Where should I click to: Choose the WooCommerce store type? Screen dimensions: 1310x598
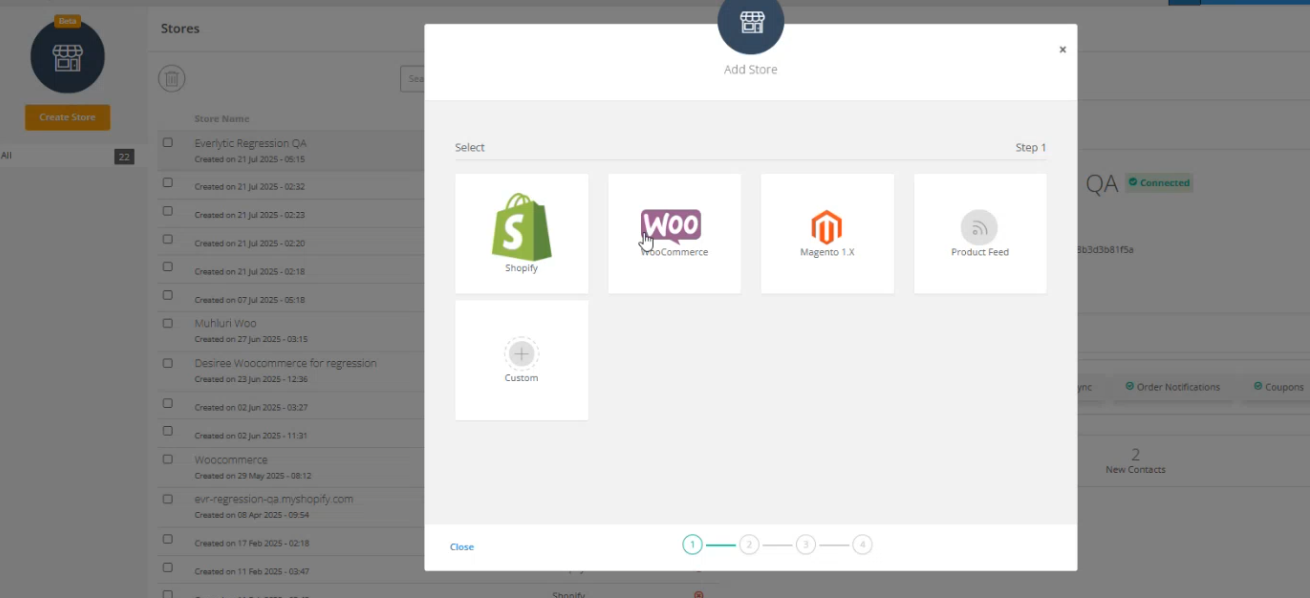coord(674,233)
